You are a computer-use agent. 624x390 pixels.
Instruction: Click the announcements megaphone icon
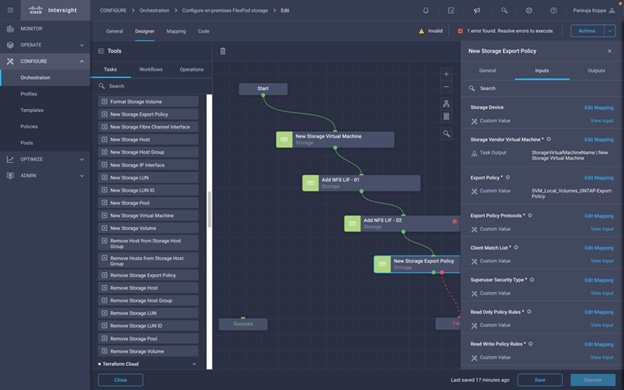coord(477,10)
